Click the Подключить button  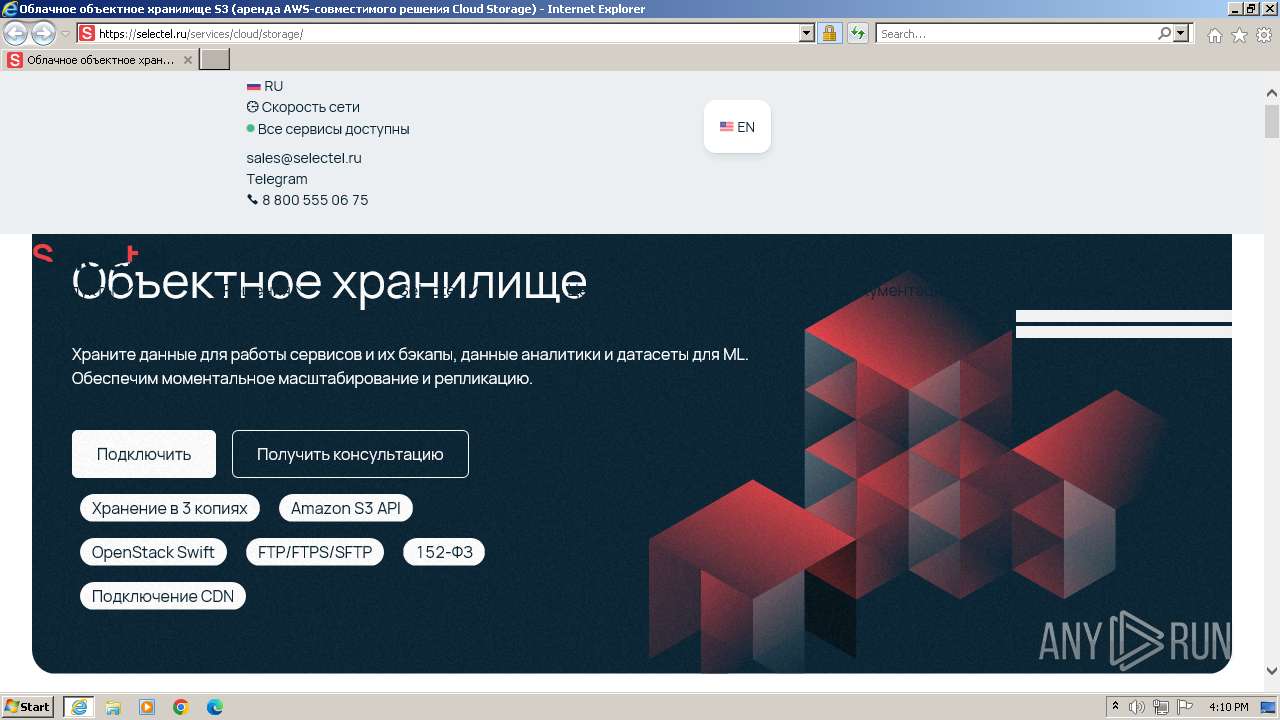pos(144,454)
